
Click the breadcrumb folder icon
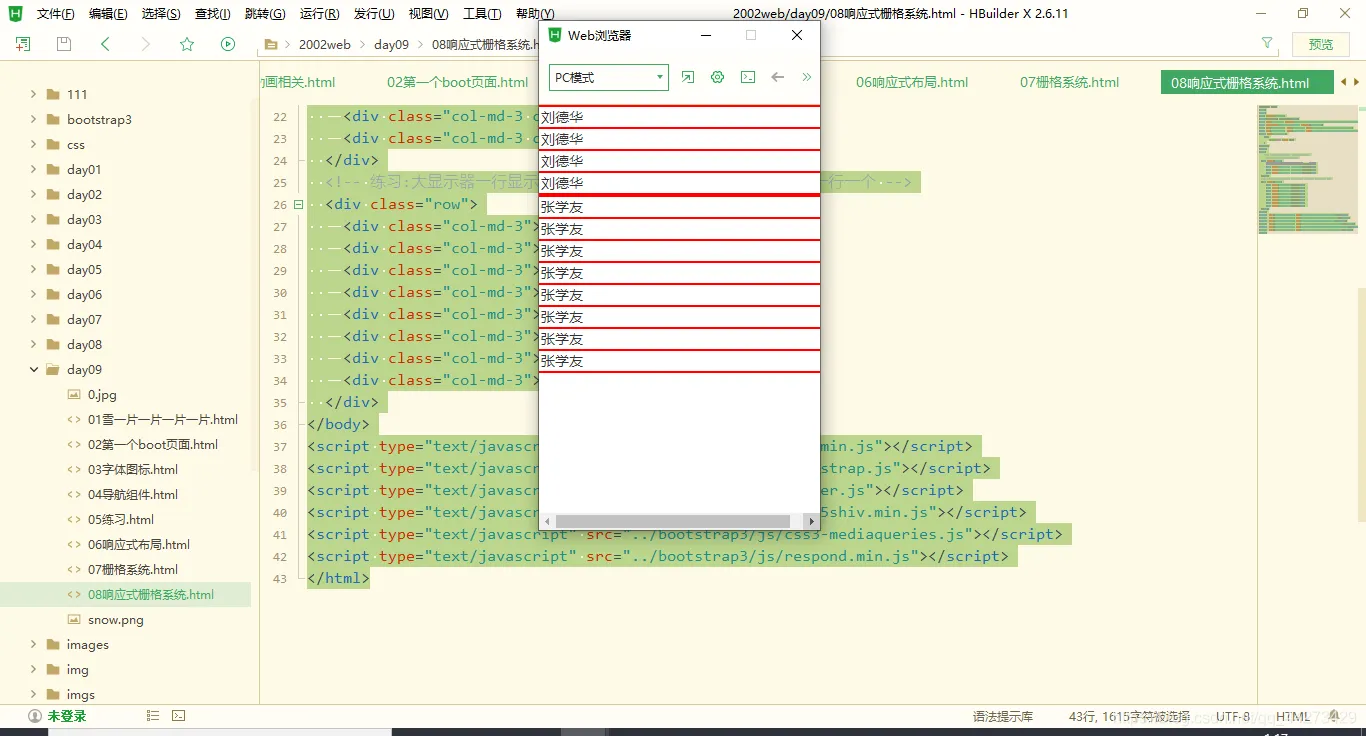pyautogui.click(x=270, y=44)
